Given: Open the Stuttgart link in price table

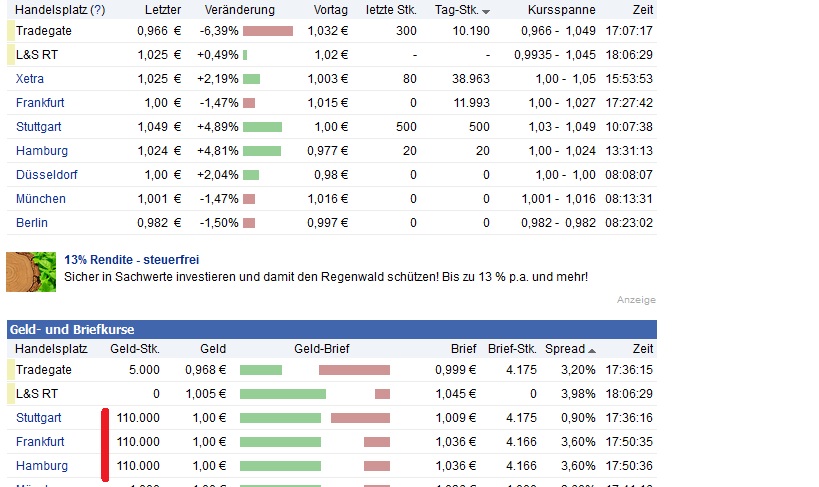Looking at the screenshot, I should coord(39,127).
